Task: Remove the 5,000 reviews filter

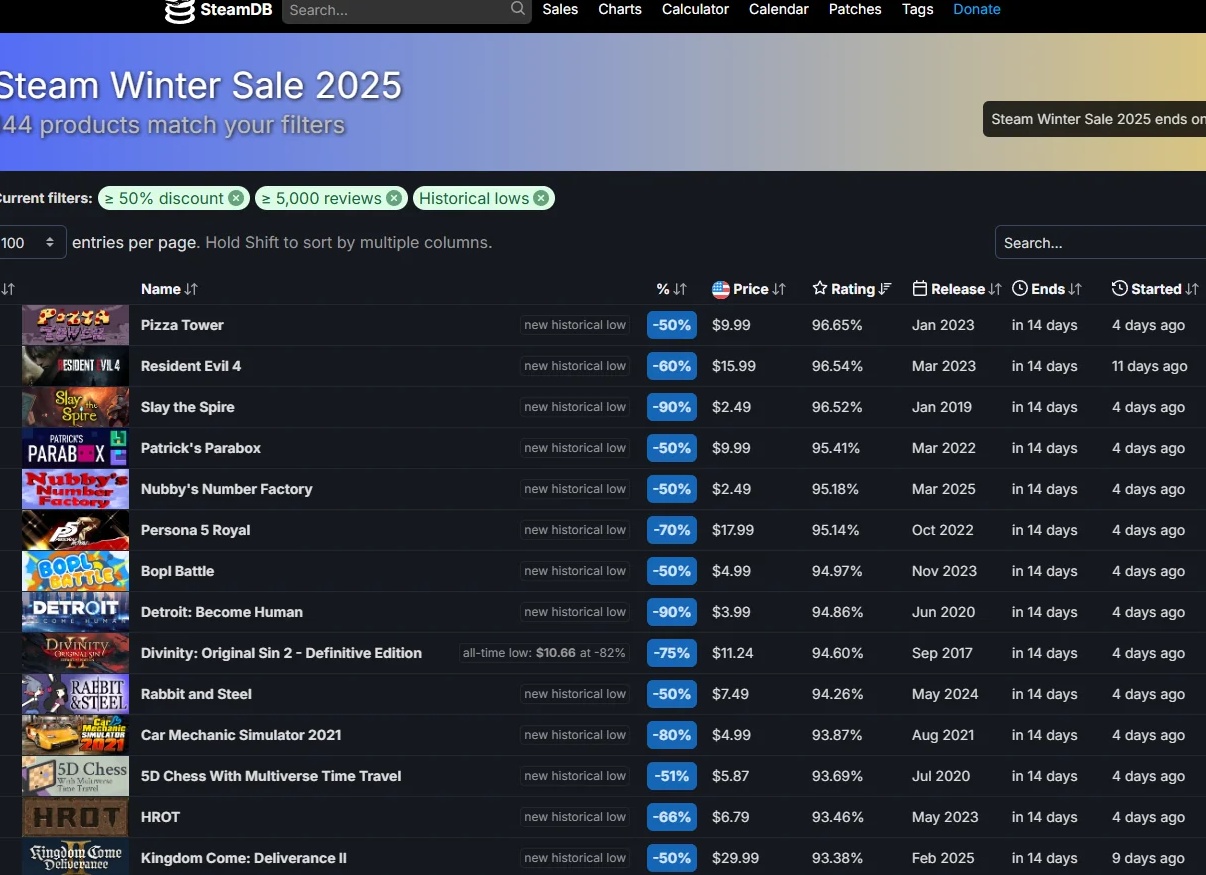Action: click(x=394, y=198)
